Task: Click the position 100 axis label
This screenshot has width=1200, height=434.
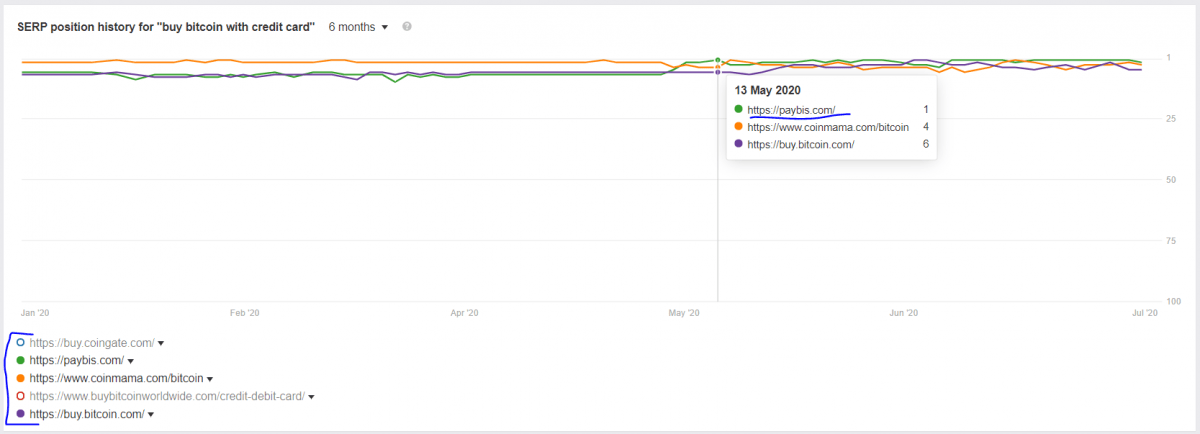Action: (x=1172, y=302)
